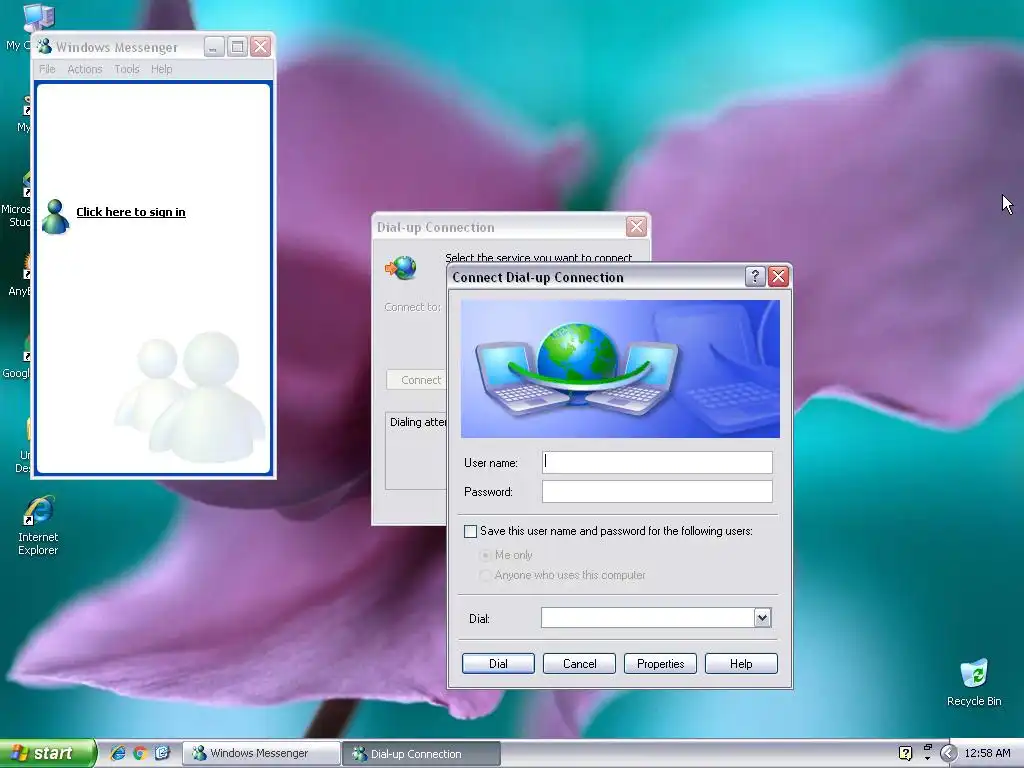Close the background Dial-up Connection window
This screenshot has height=768, width=1024.
[636, 227]
